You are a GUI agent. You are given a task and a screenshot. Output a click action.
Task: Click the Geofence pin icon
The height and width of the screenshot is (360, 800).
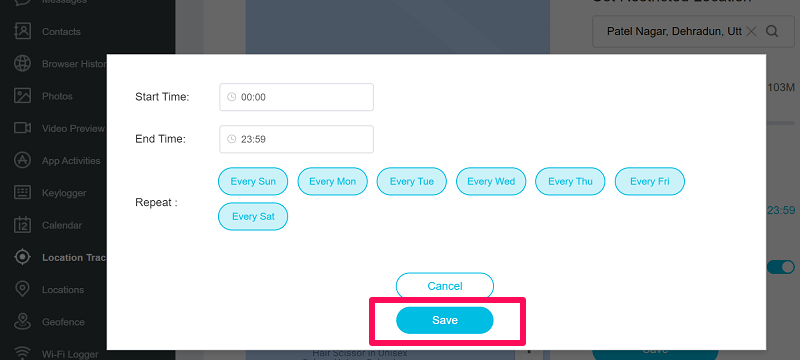click(22, 322)
